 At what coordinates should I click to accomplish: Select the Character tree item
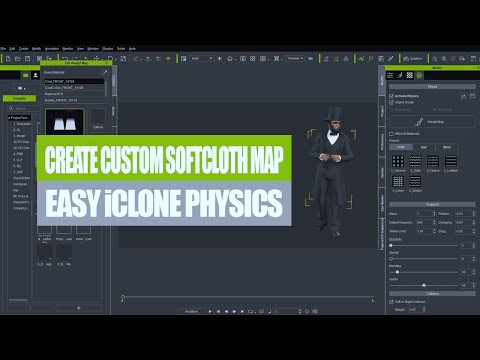22,124
